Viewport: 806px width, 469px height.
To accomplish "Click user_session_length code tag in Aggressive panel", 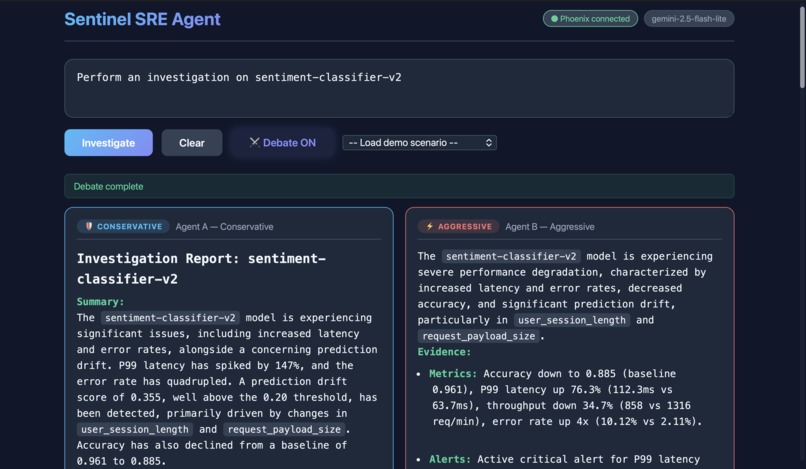I will 572,320.
